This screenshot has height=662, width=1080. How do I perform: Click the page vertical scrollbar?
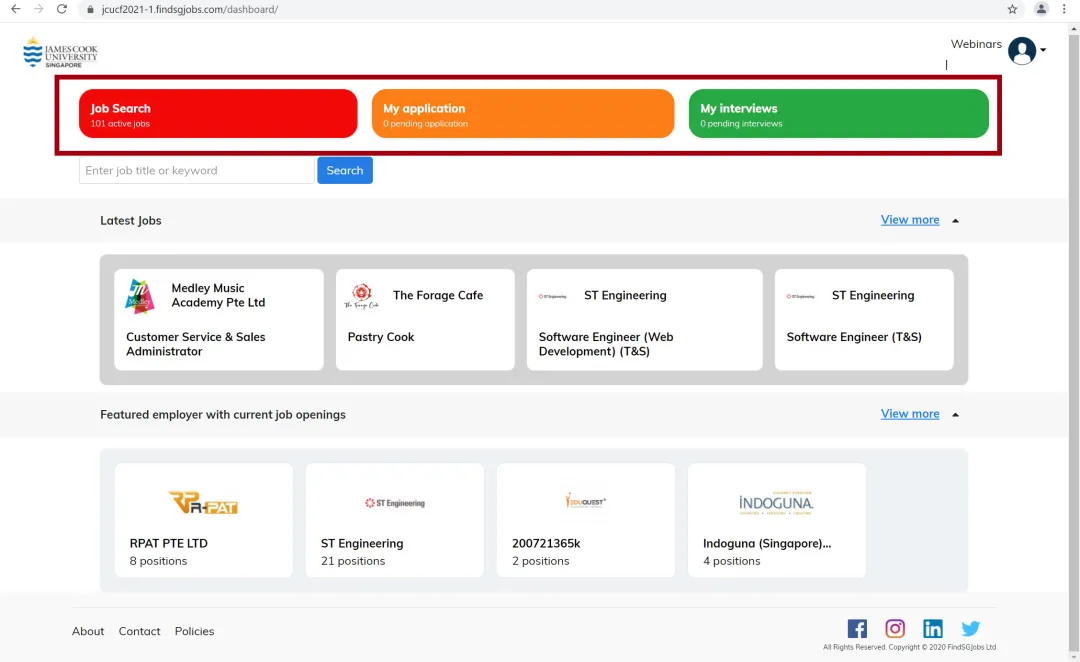[1074, 342]
